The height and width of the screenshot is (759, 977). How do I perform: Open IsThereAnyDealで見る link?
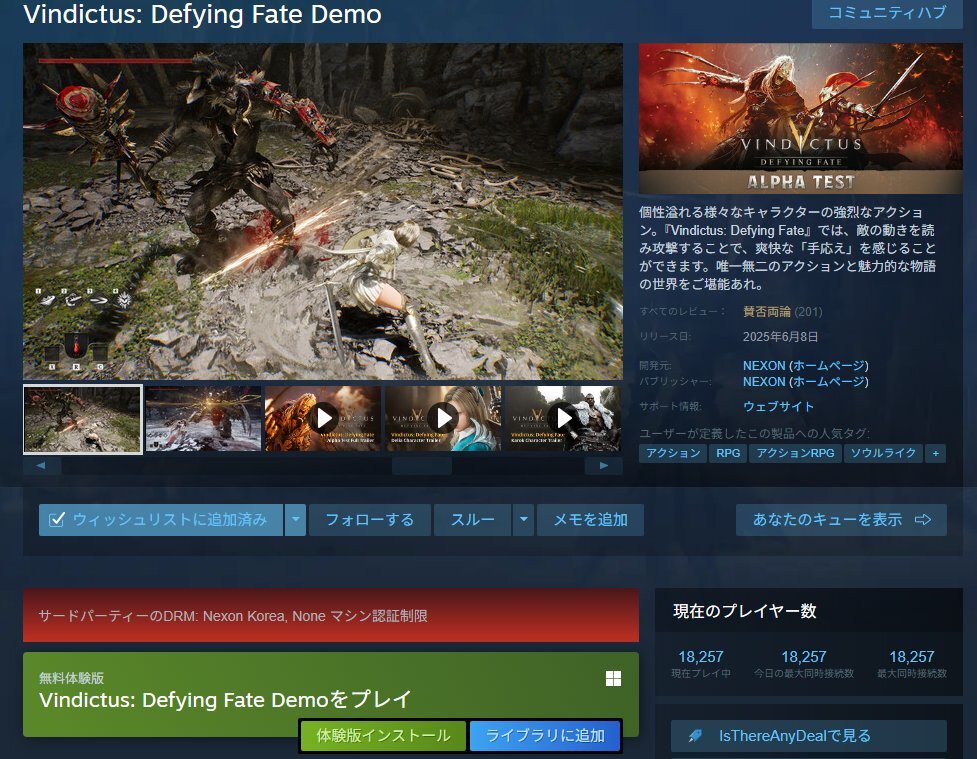point(809,736)
